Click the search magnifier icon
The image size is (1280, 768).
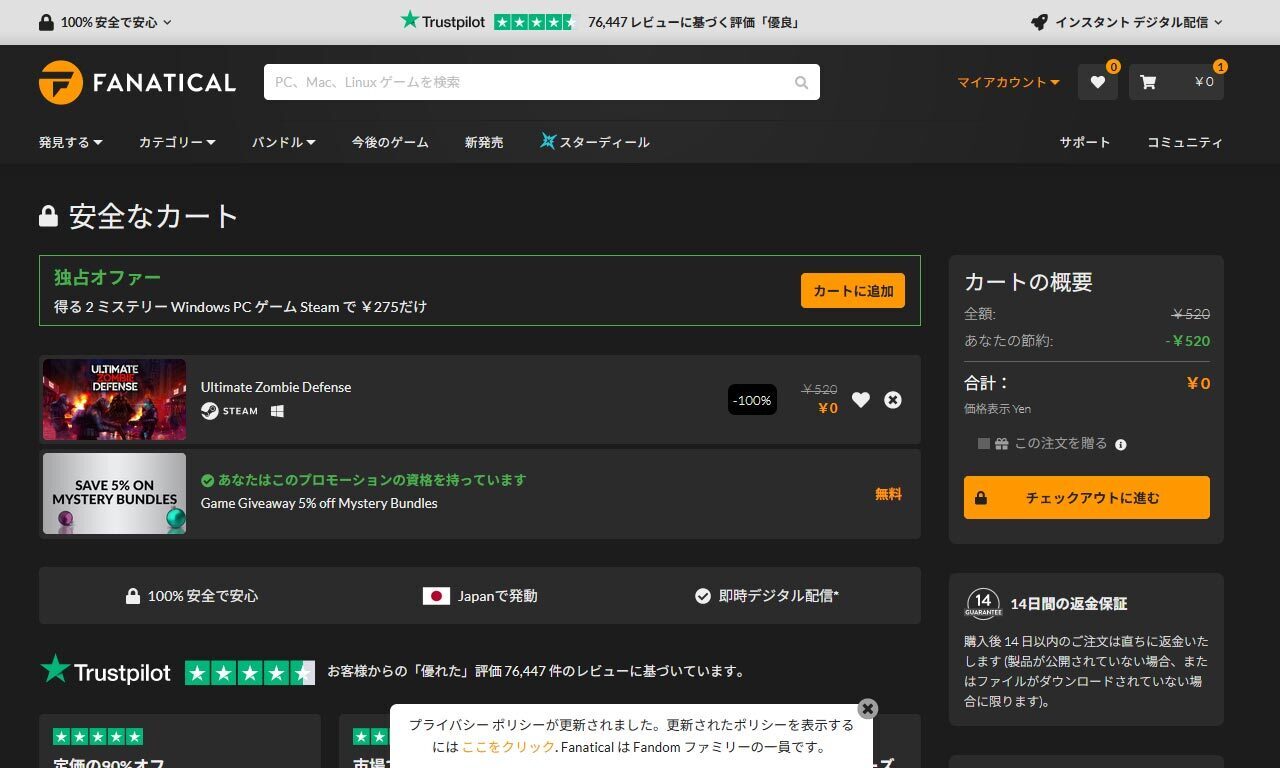[801, 83]
